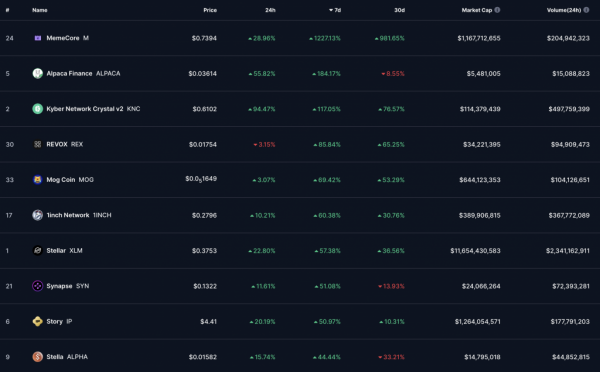Screen dimensions: 600x372
Task: Open the Market Cap info tooltip icon
Action: (x=497, y=10)
